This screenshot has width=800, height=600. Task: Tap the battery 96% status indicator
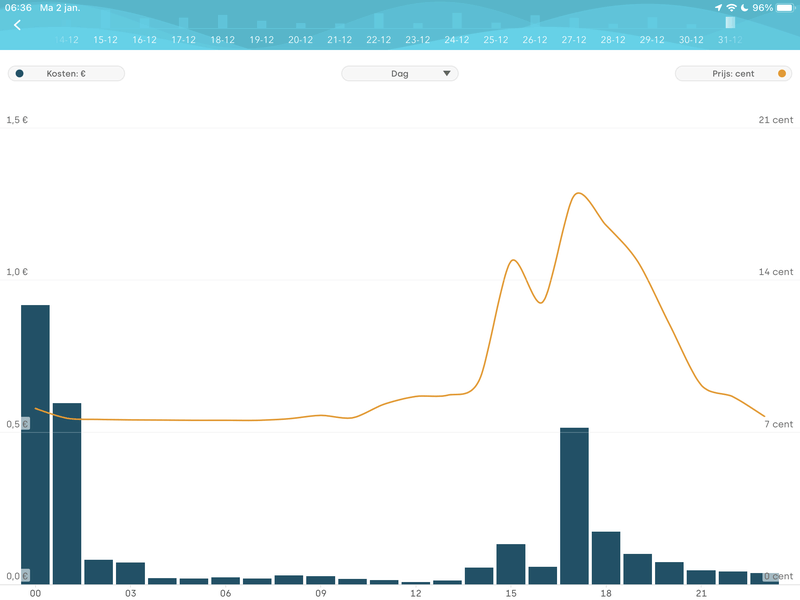click(x=773, y=8)
